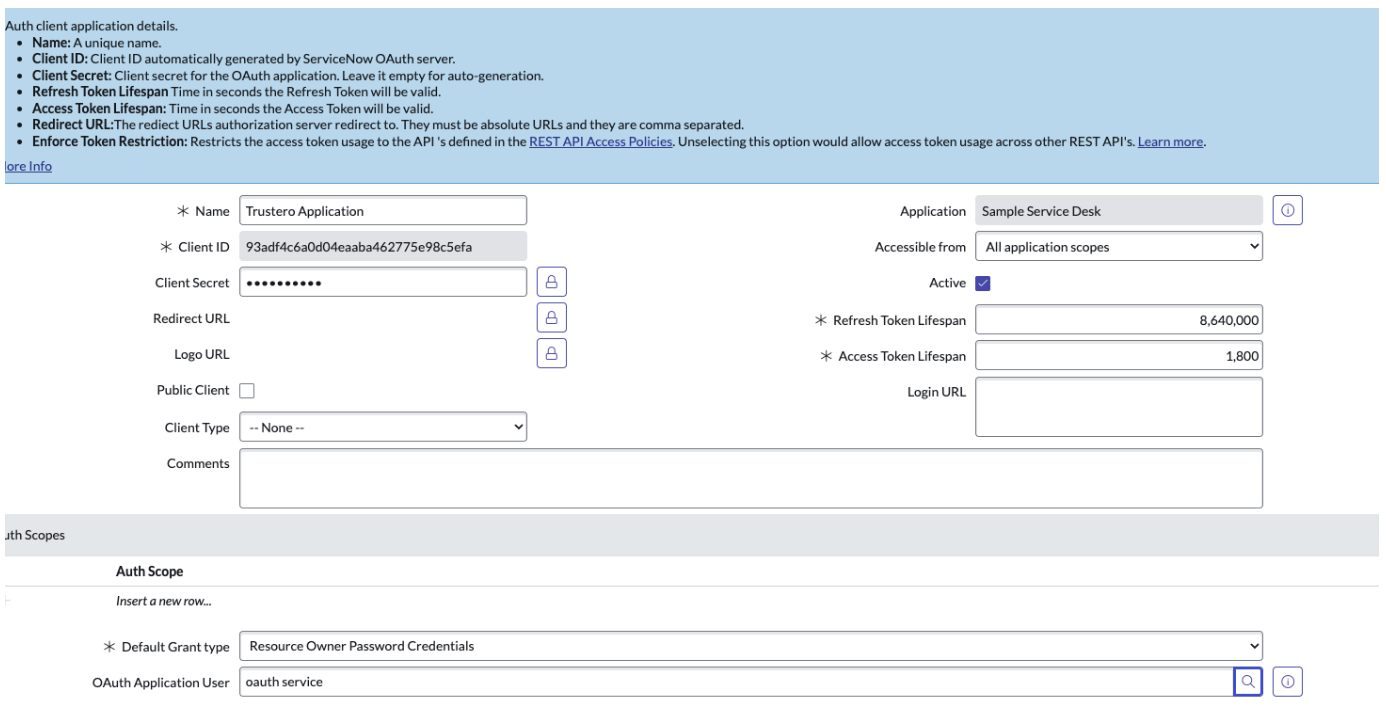Image resolution: width=1386 pixels, height=716 pixels.
Task: Click the More Info link
Action: point(26,166)
